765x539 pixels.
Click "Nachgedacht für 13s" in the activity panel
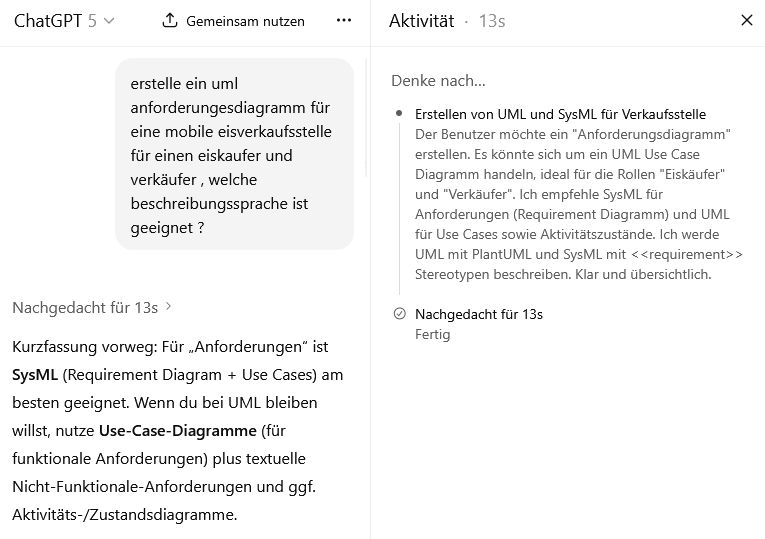(478, 314)
